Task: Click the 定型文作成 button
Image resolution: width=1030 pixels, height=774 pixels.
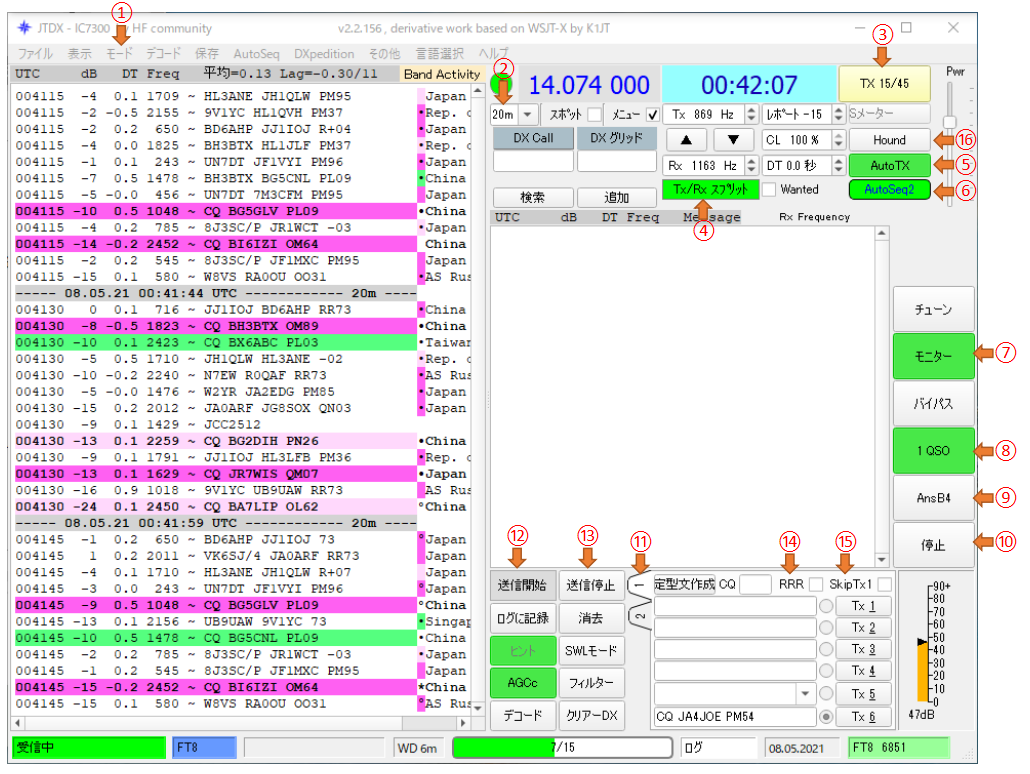Action: click(684, 584)
